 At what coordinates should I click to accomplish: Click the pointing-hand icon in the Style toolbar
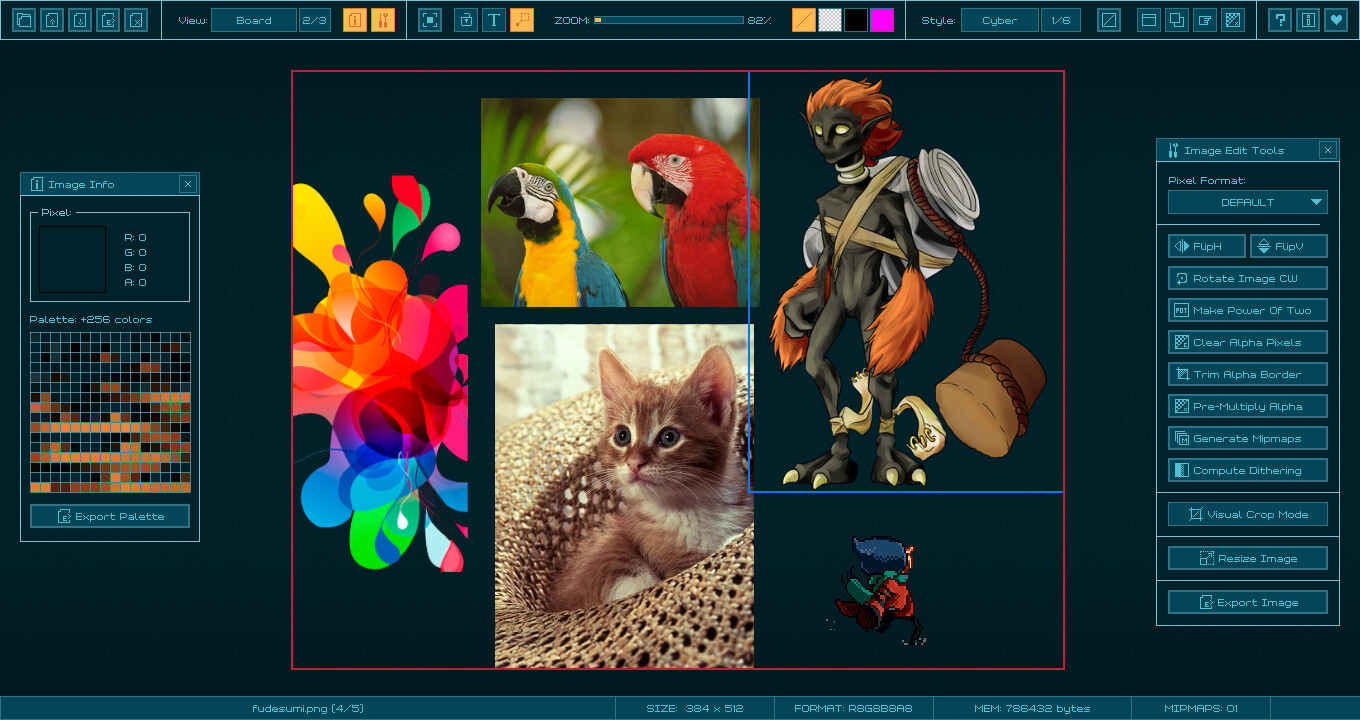[x=1204, y=19]
